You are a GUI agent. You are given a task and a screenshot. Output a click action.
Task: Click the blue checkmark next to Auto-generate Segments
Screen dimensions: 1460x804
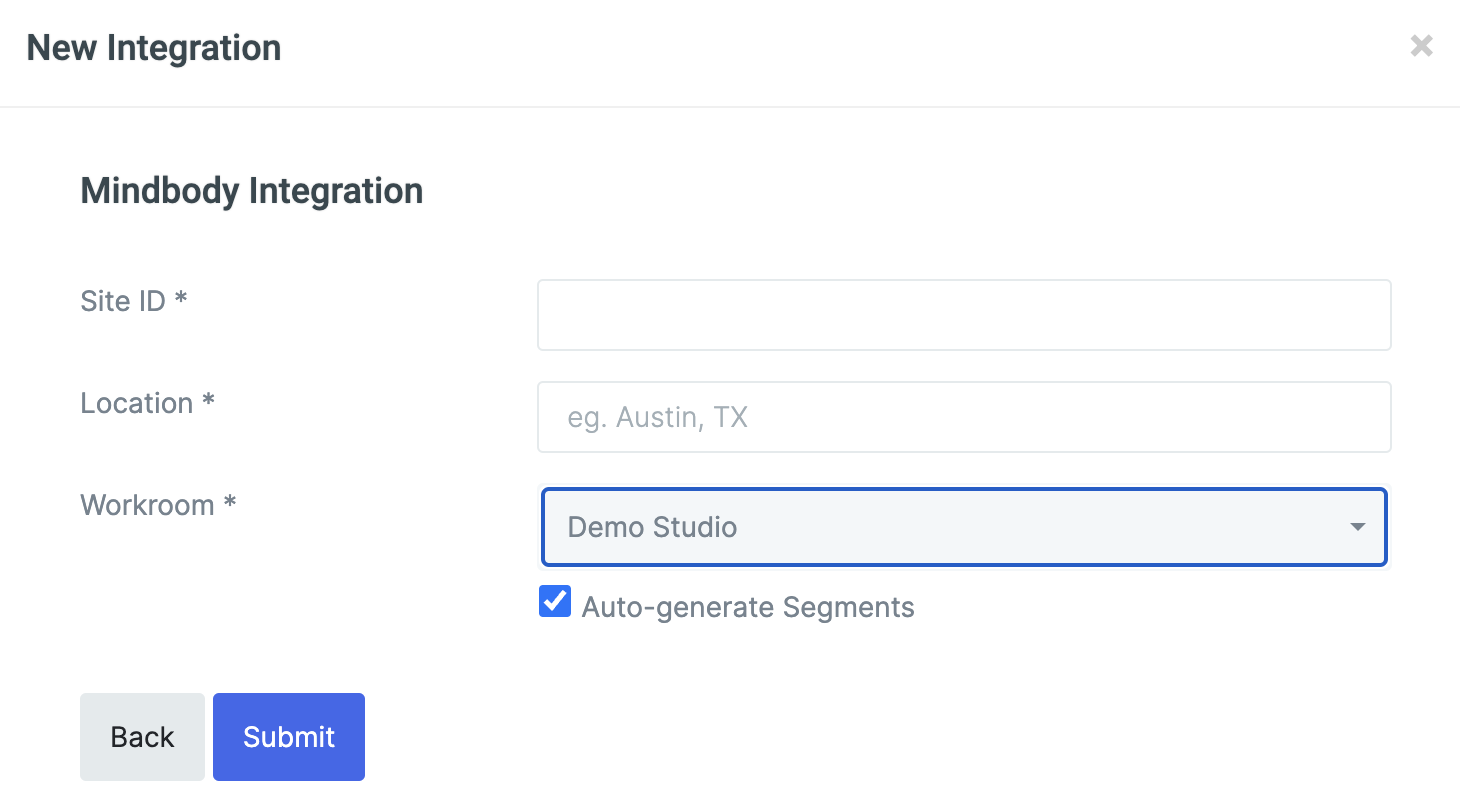(x=555, y=602)
